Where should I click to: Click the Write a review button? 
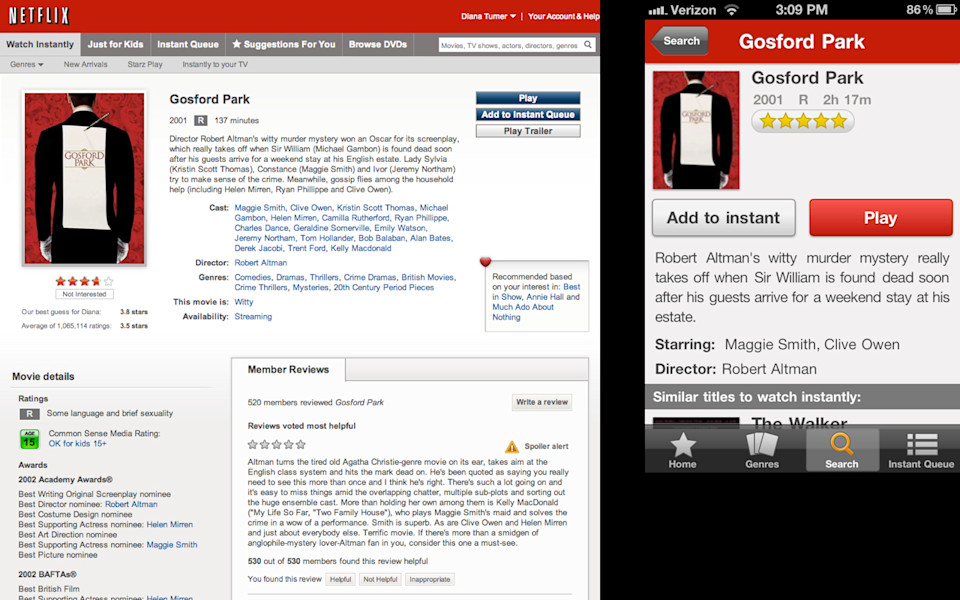coord(542,402)
